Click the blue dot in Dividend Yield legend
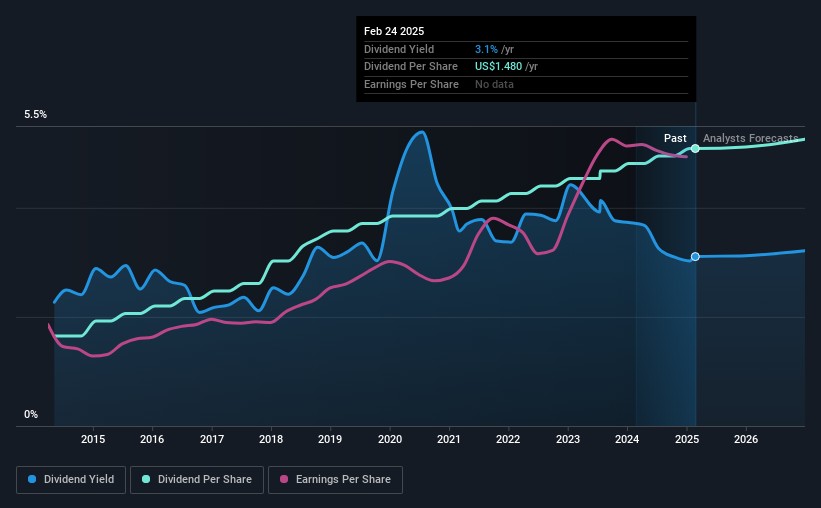Screen dimensions: 821x508 pyautogui.click(x=32, y=479)
